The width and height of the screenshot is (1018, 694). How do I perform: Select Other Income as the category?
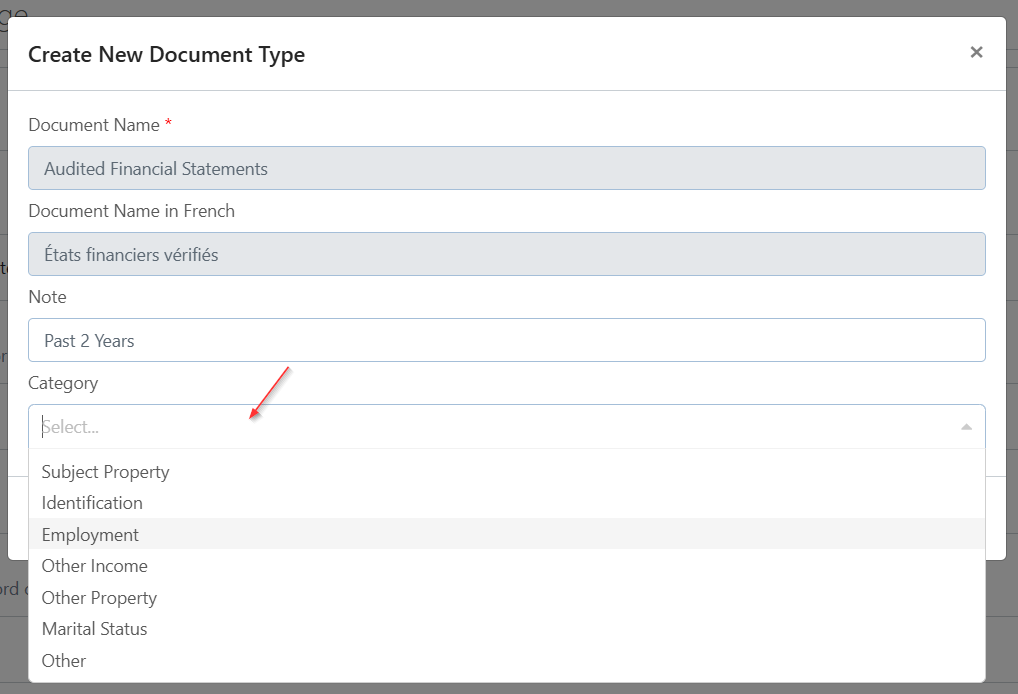pos(94,566)
